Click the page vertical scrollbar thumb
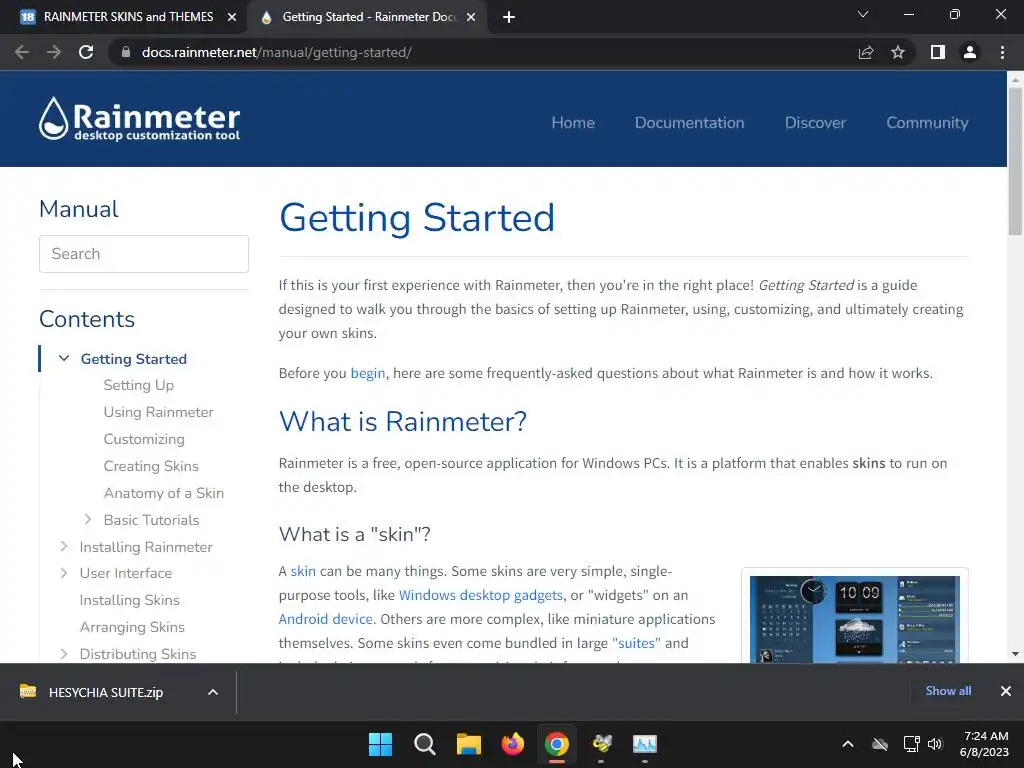1024x768 pixels. pyautogui.click(x=1015, y=161)
